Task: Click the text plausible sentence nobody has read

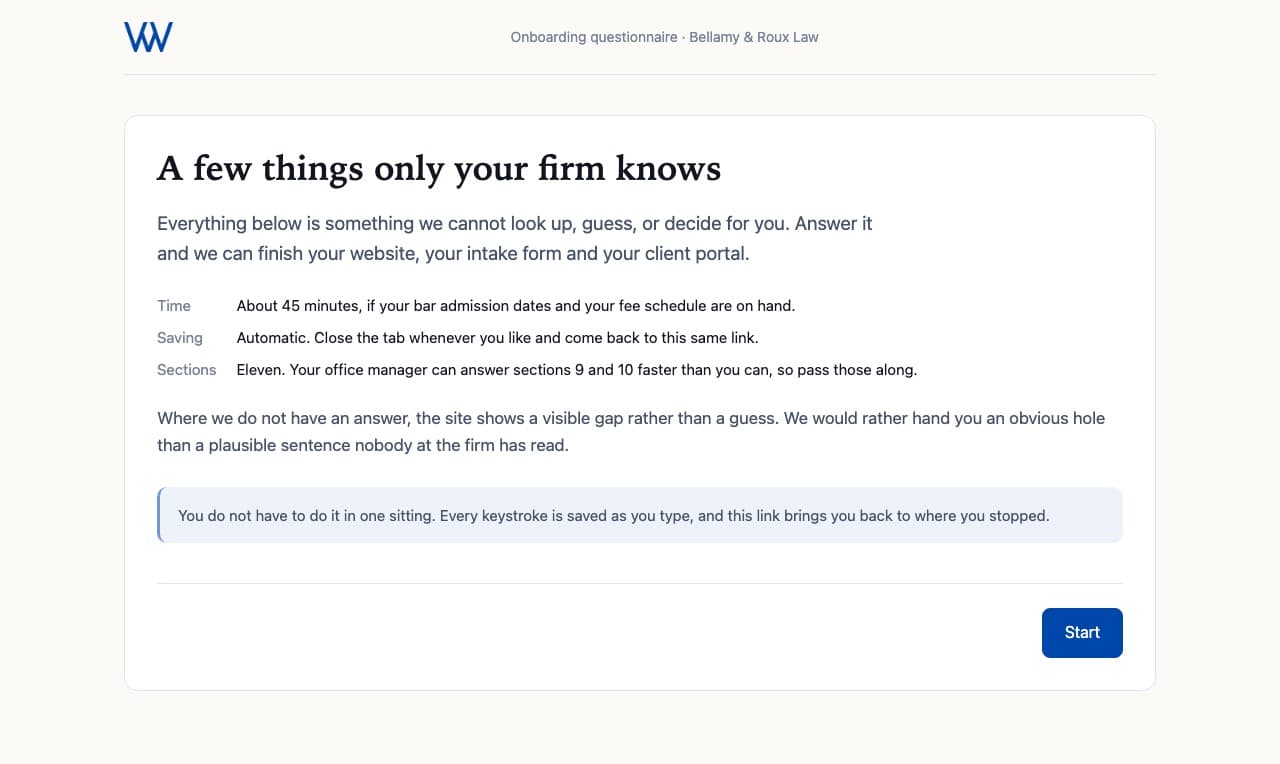Action: [388, 446]
